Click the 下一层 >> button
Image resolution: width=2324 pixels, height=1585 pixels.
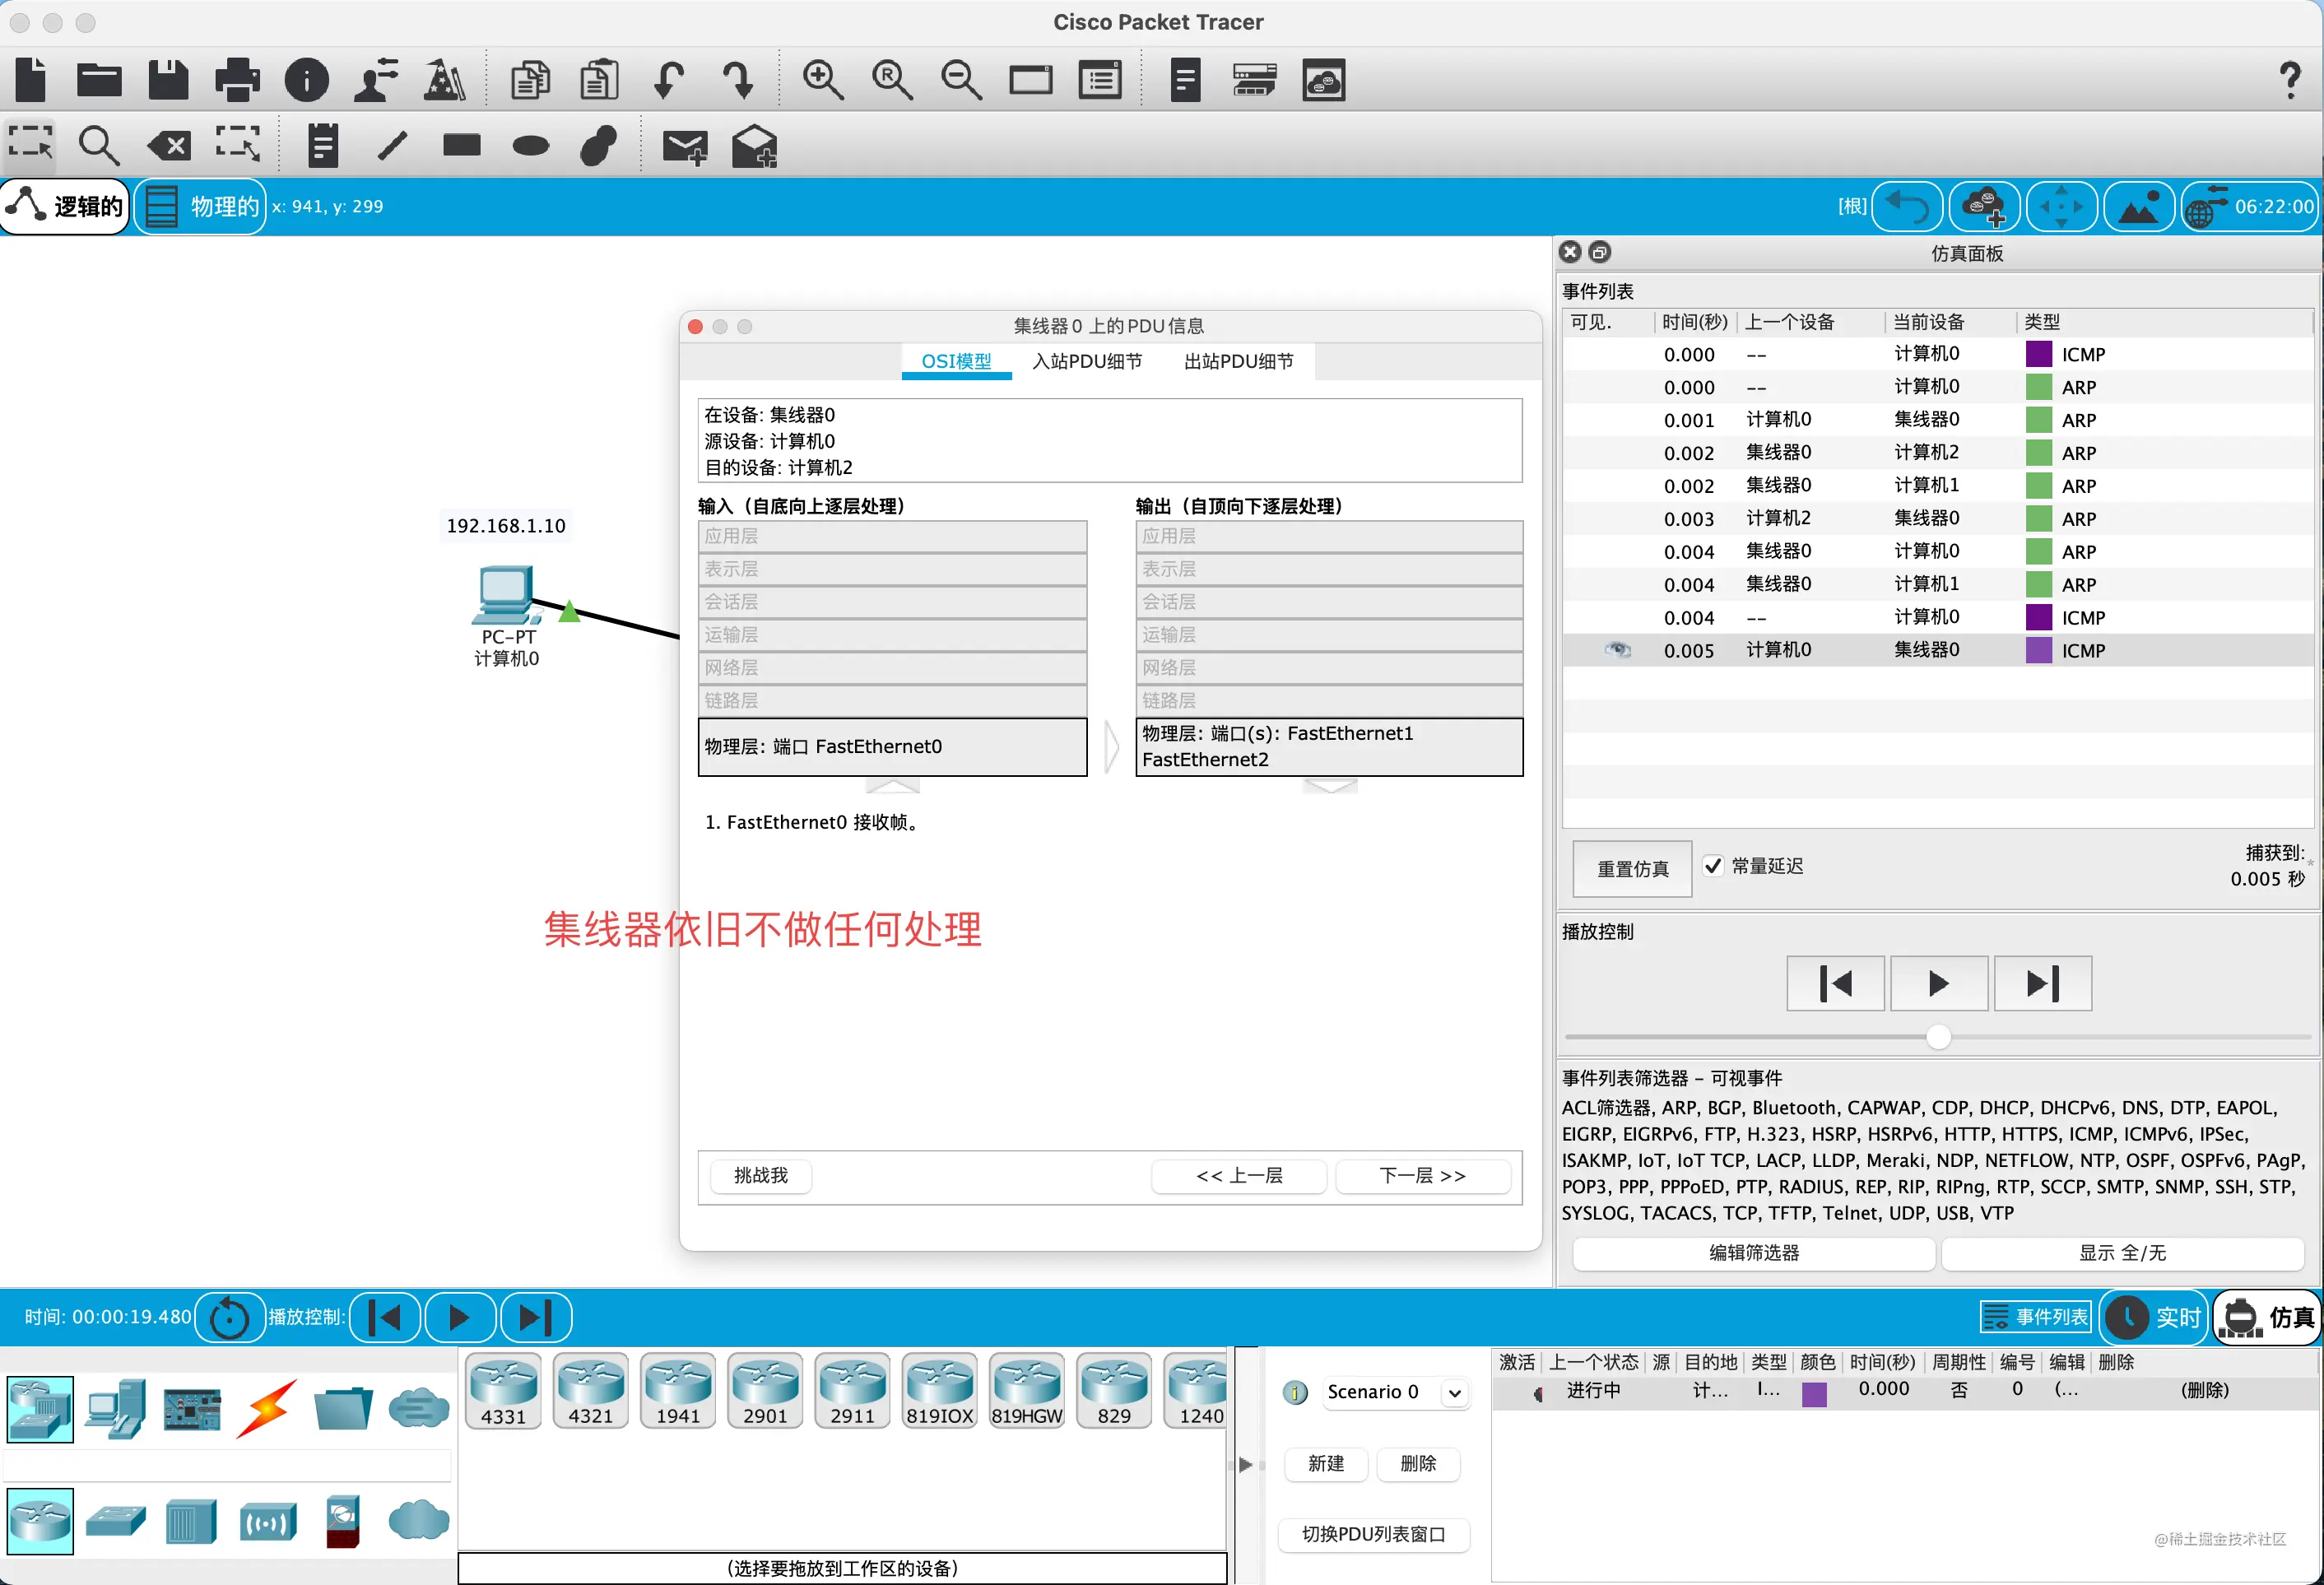coord(1422,1176)
